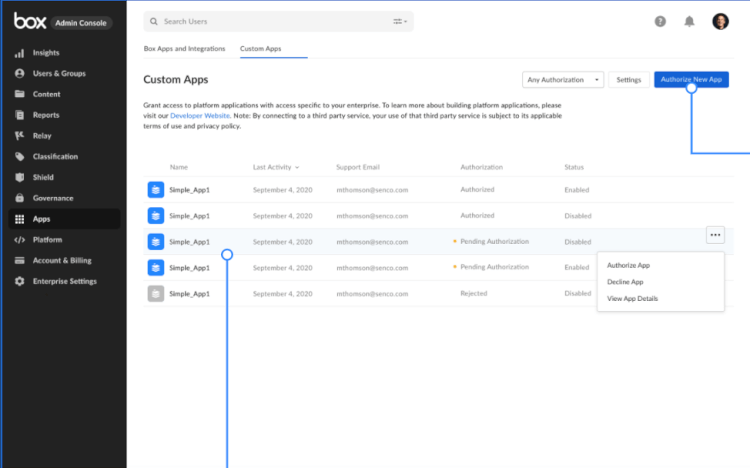Choose Decline App from context menu
The height and width of the screenshot is (468, 750).
pyautogui.click(x=625, y=282)
